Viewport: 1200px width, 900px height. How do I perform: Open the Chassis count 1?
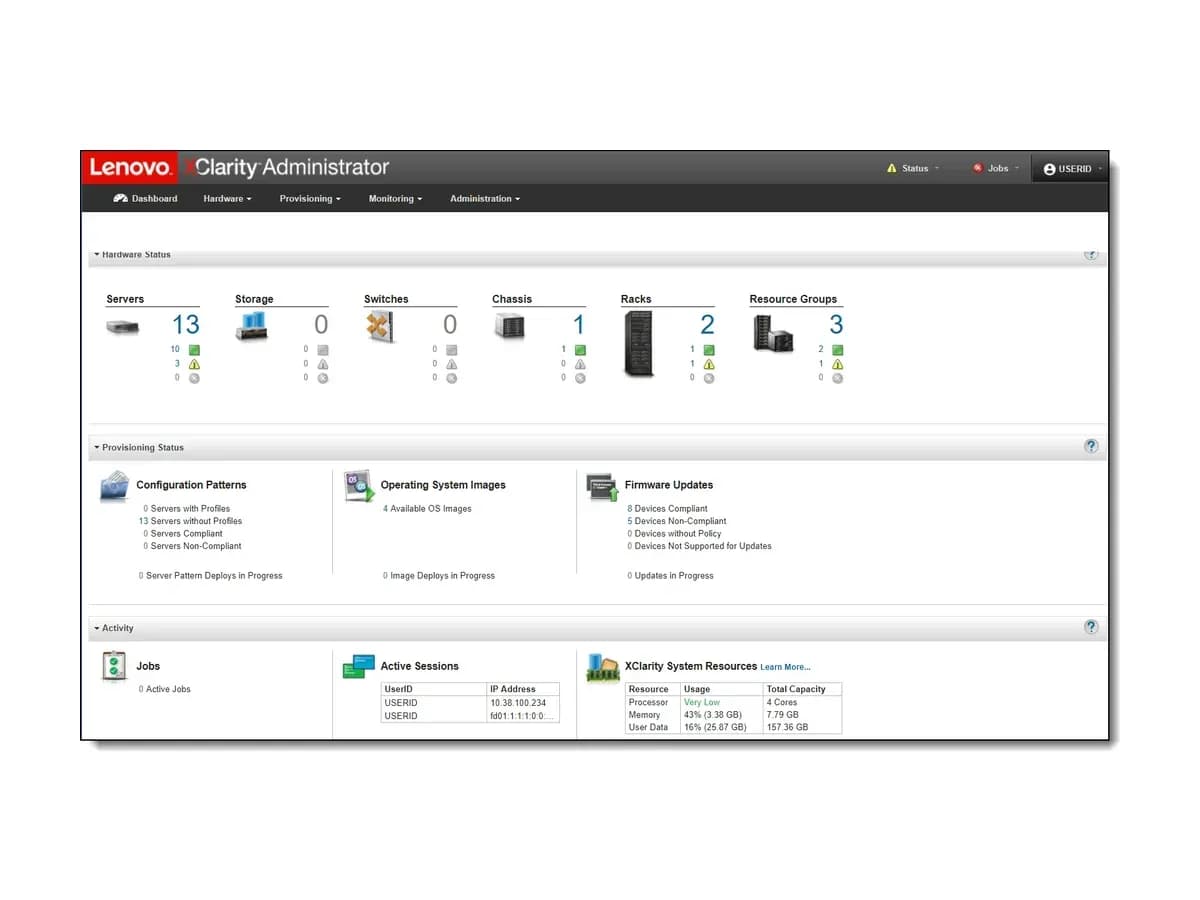[579, 324]
